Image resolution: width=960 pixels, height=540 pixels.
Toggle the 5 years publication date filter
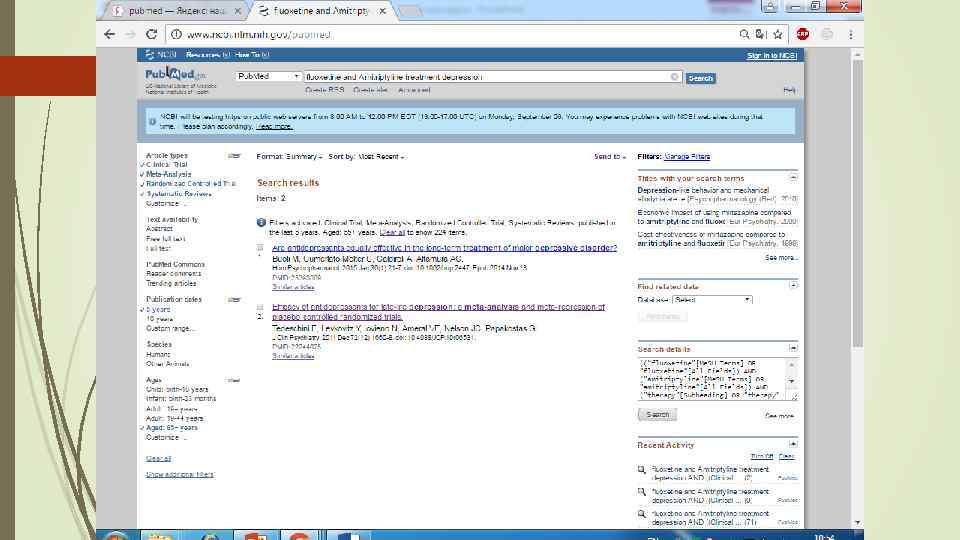click(x=158, y=310)
